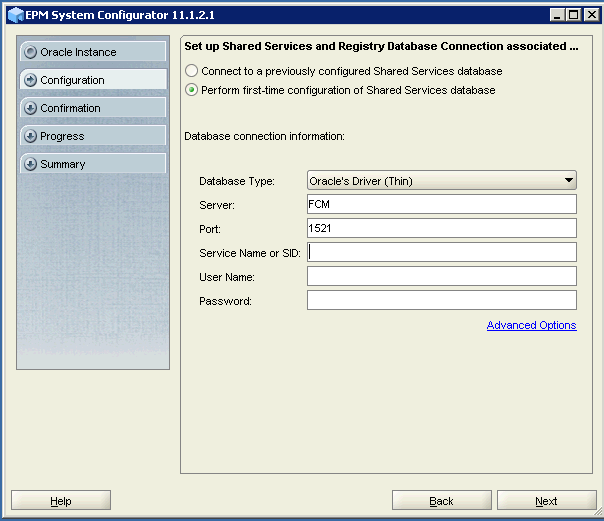Viewport: 604px width, 521px height.
Task: Go Back to the previous step
Action: click(x=442, y=500)
